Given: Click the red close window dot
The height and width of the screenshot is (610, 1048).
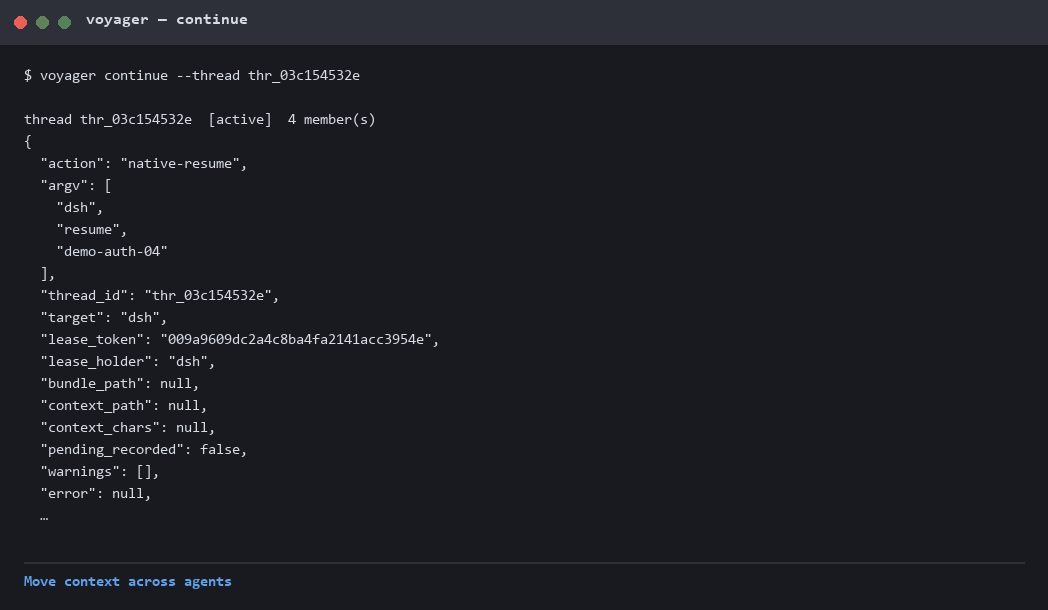Looking at the screenshot, I should pyautogui.click(x=21, y=23).
